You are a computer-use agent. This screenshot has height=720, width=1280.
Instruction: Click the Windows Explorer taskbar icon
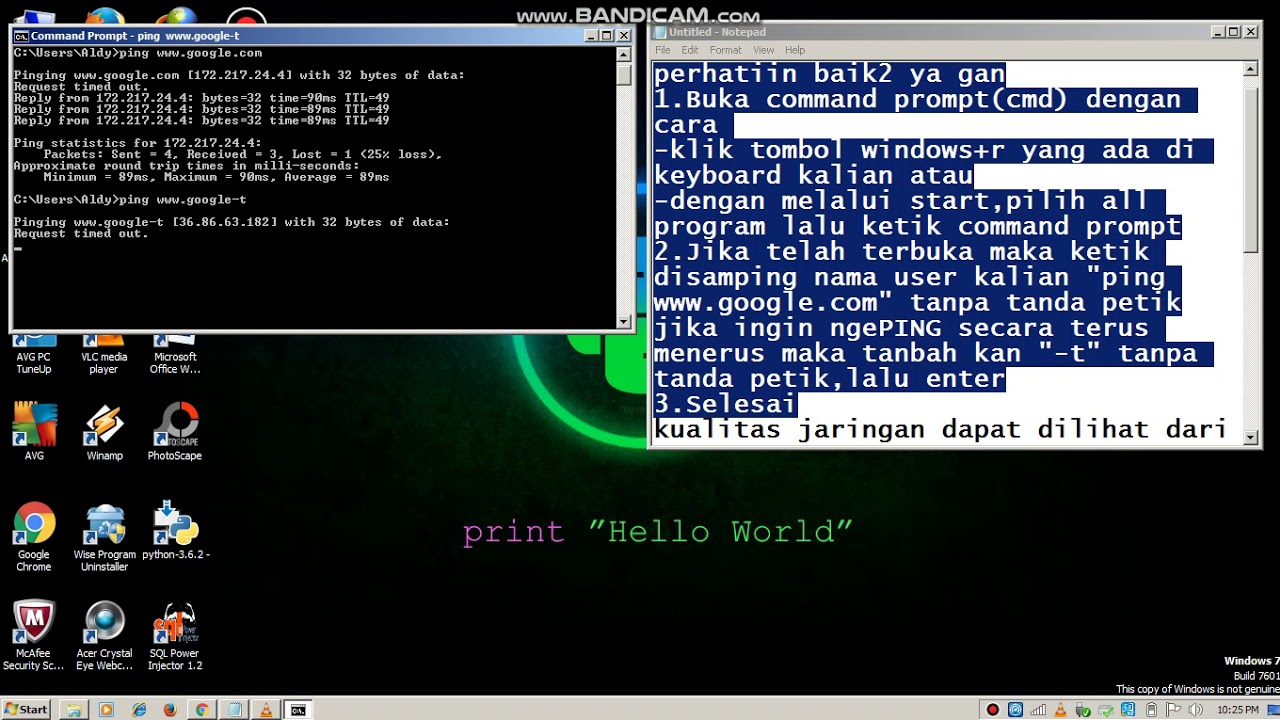coord(73,710)
